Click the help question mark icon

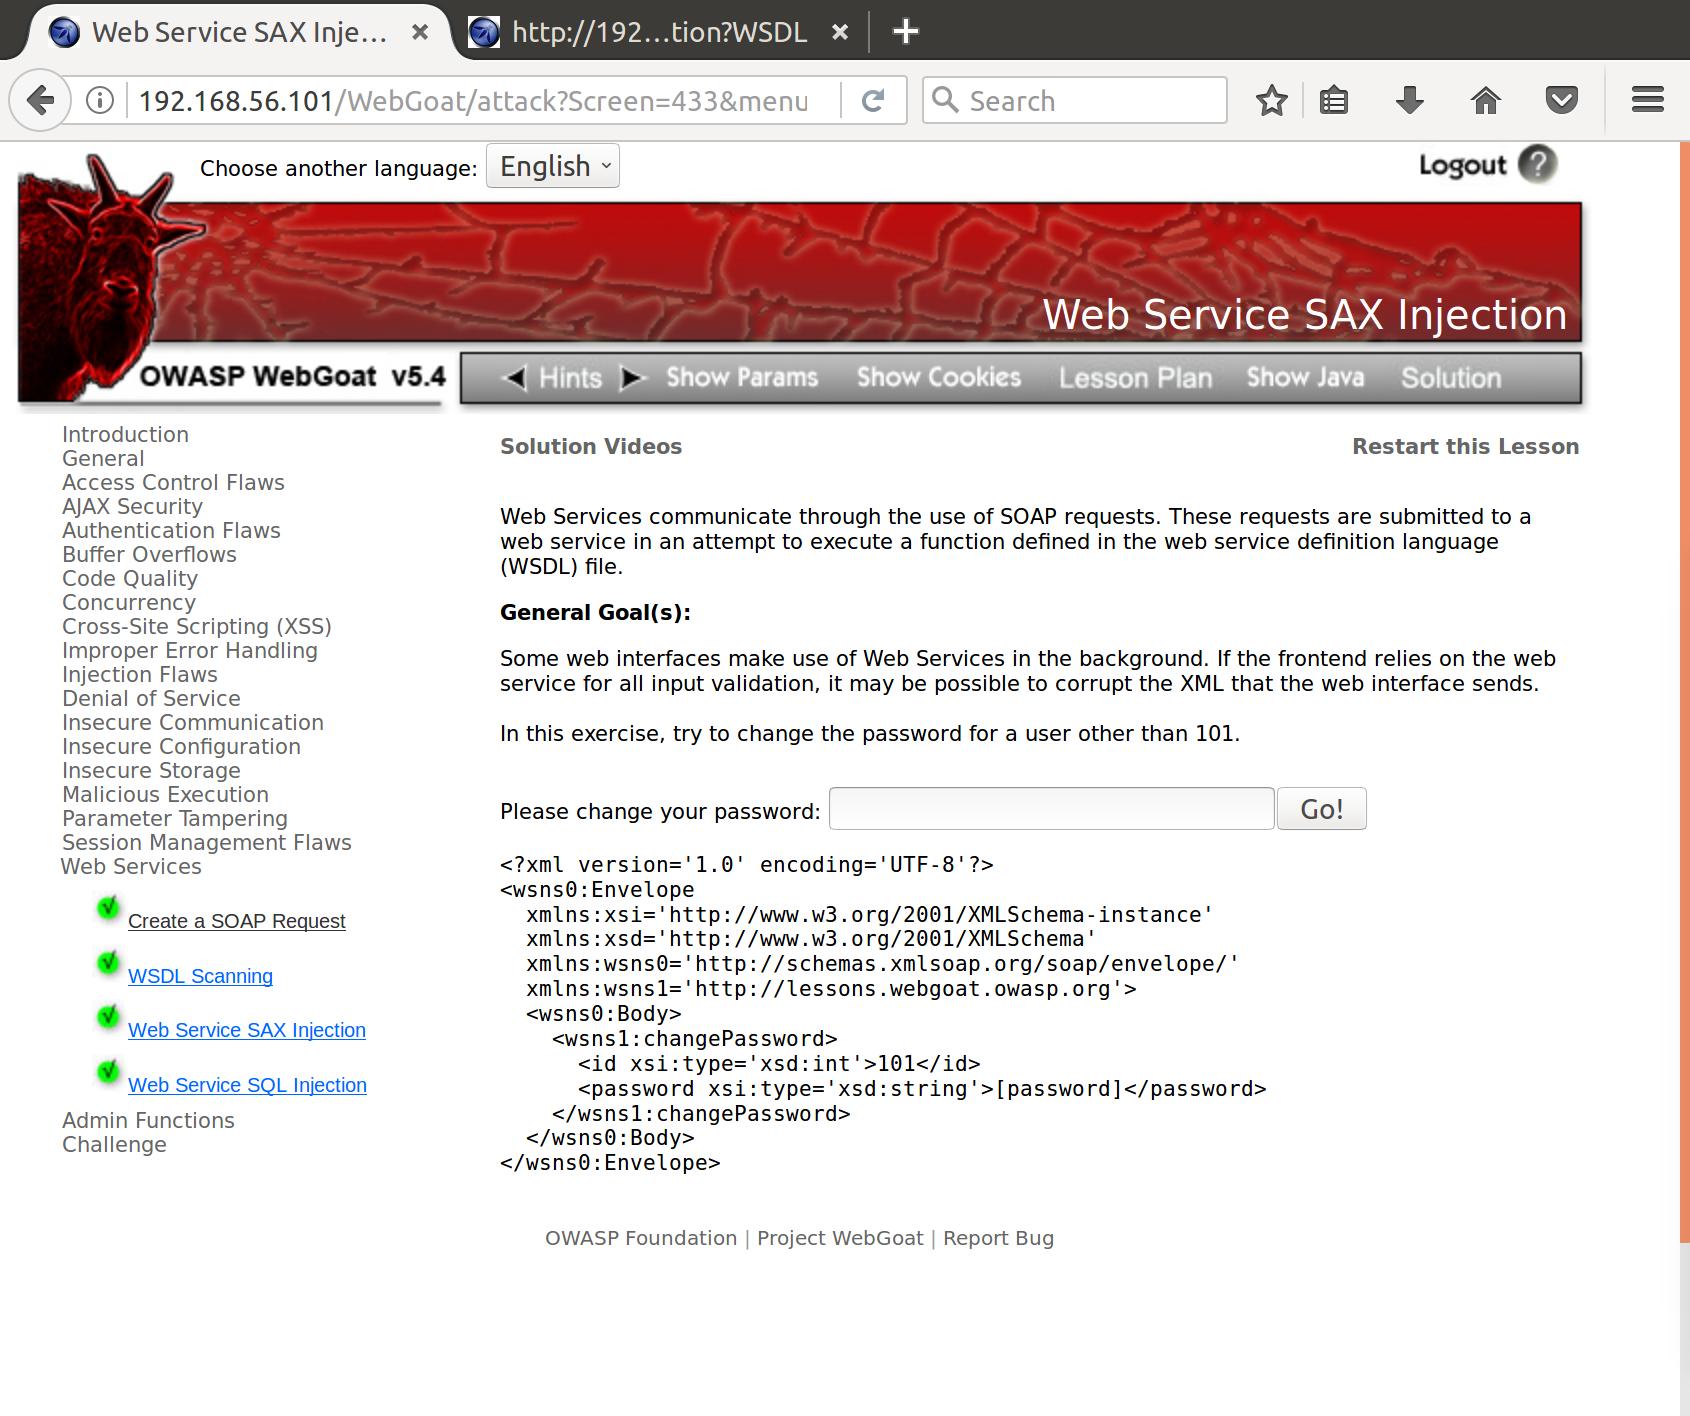[1537, 164]
